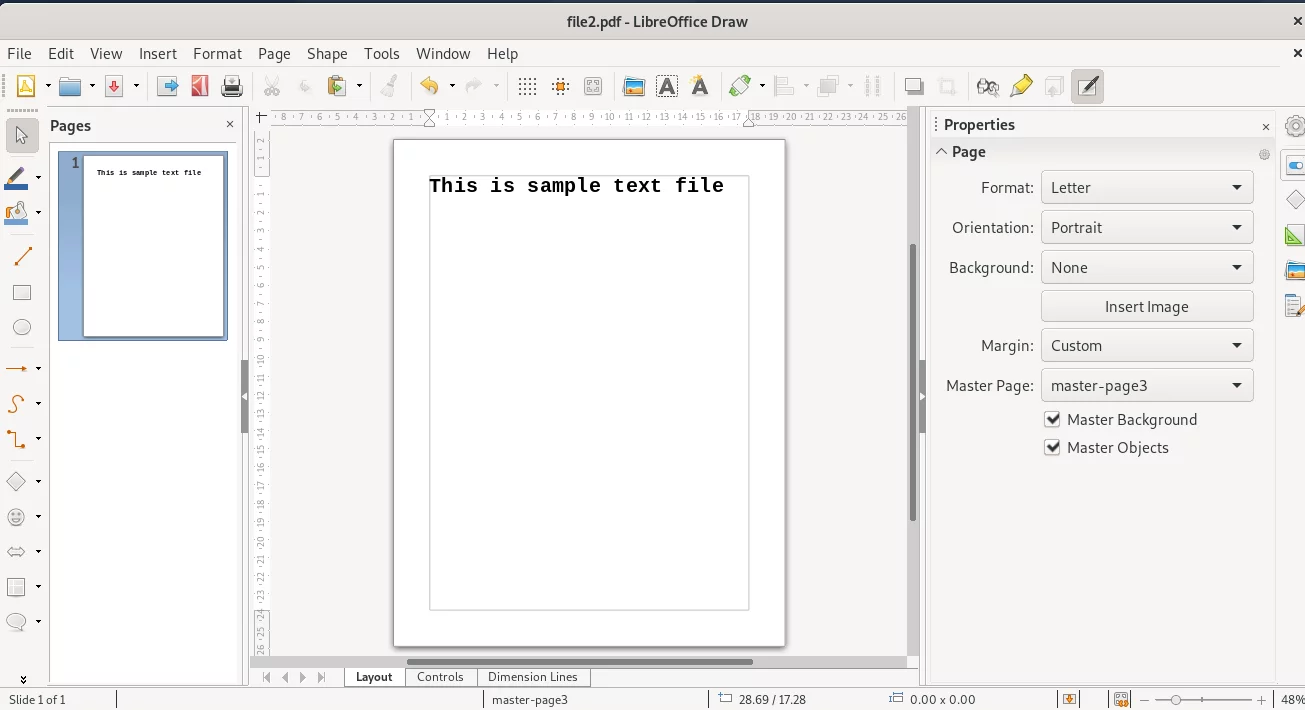The width and height of the screenshot is (1305, 710).
Task: Select the Connectors tool
Action: coord(17,439)
